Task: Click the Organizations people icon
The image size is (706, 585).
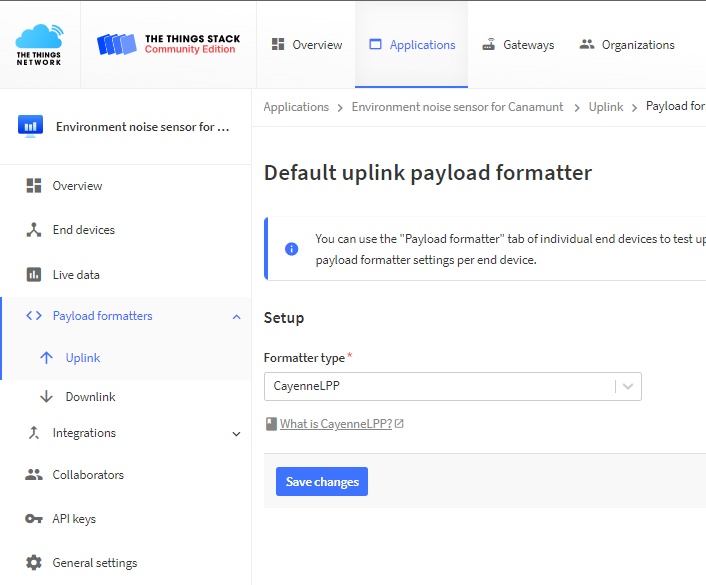Action: [x=587, y=44]
